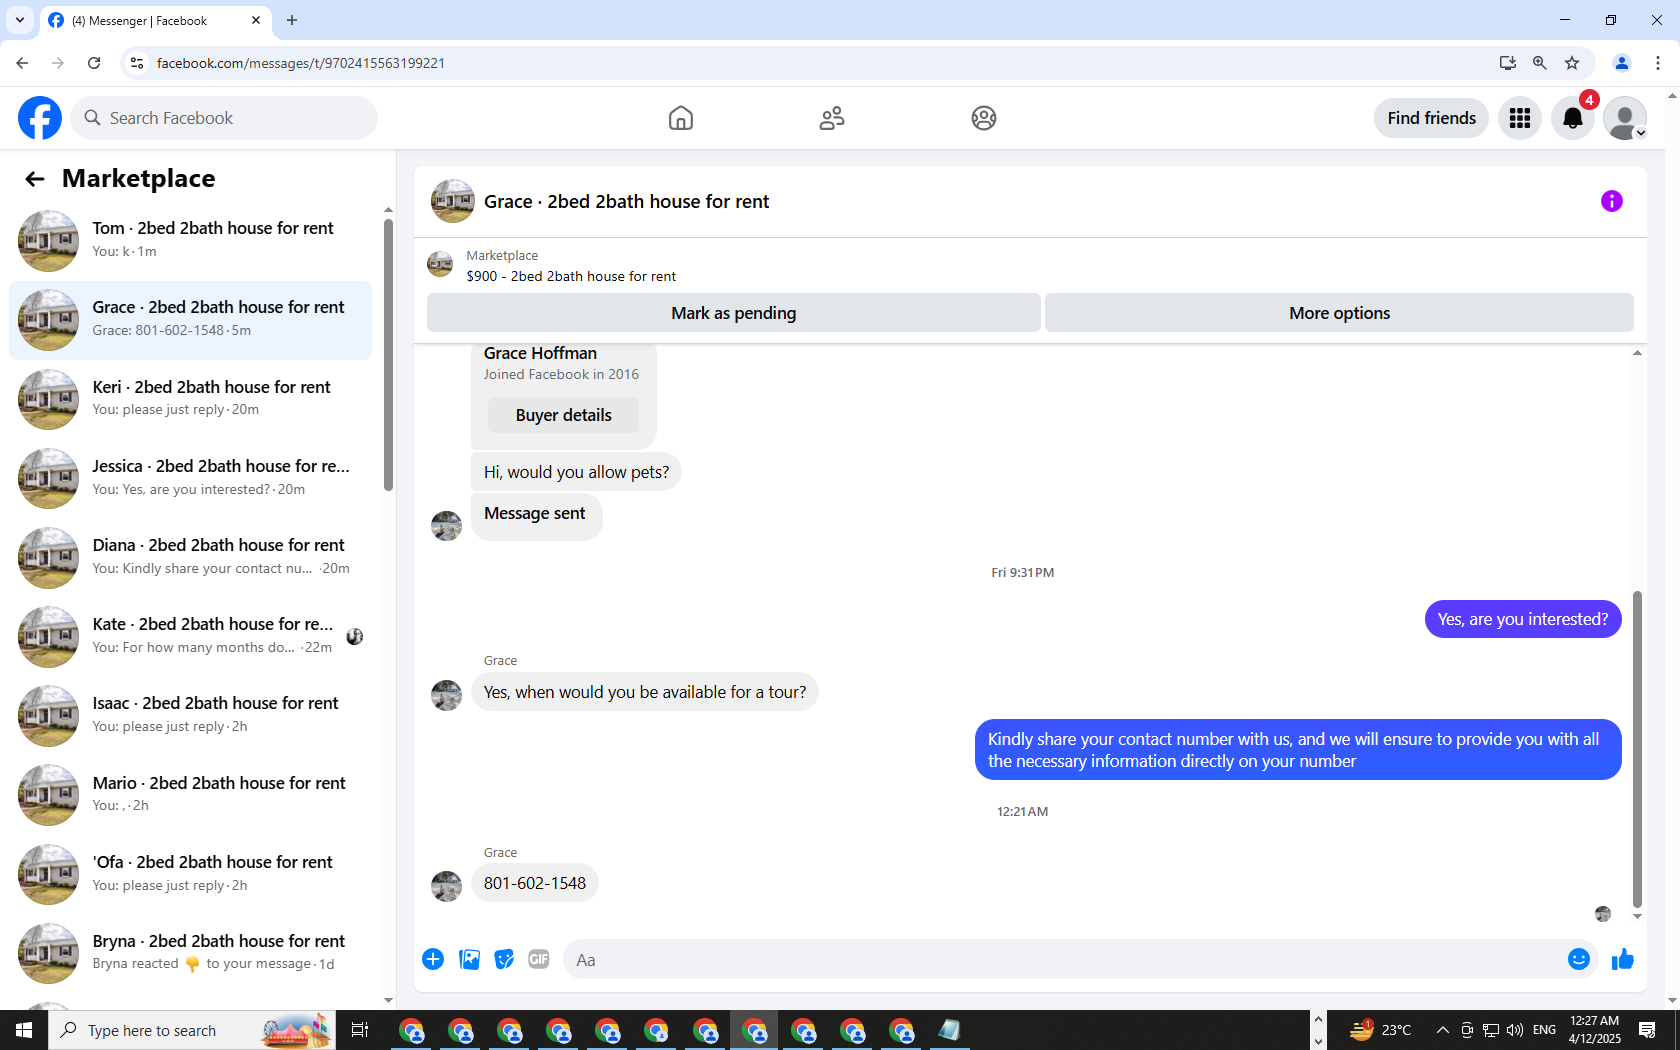
Task: View site information icon in address bar
Action: pyautogui.click(x=137, y=63)
